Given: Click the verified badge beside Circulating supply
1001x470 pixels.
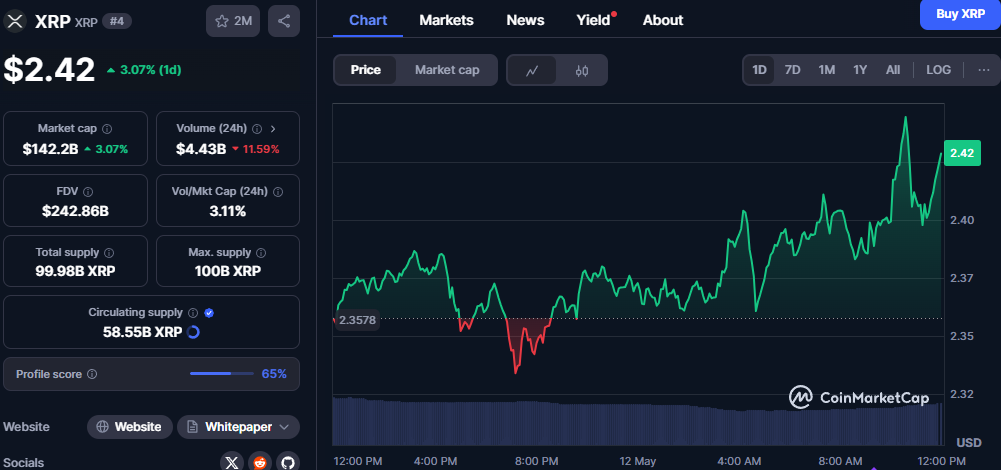Looking at the screenshot, I should coord(209,313).
